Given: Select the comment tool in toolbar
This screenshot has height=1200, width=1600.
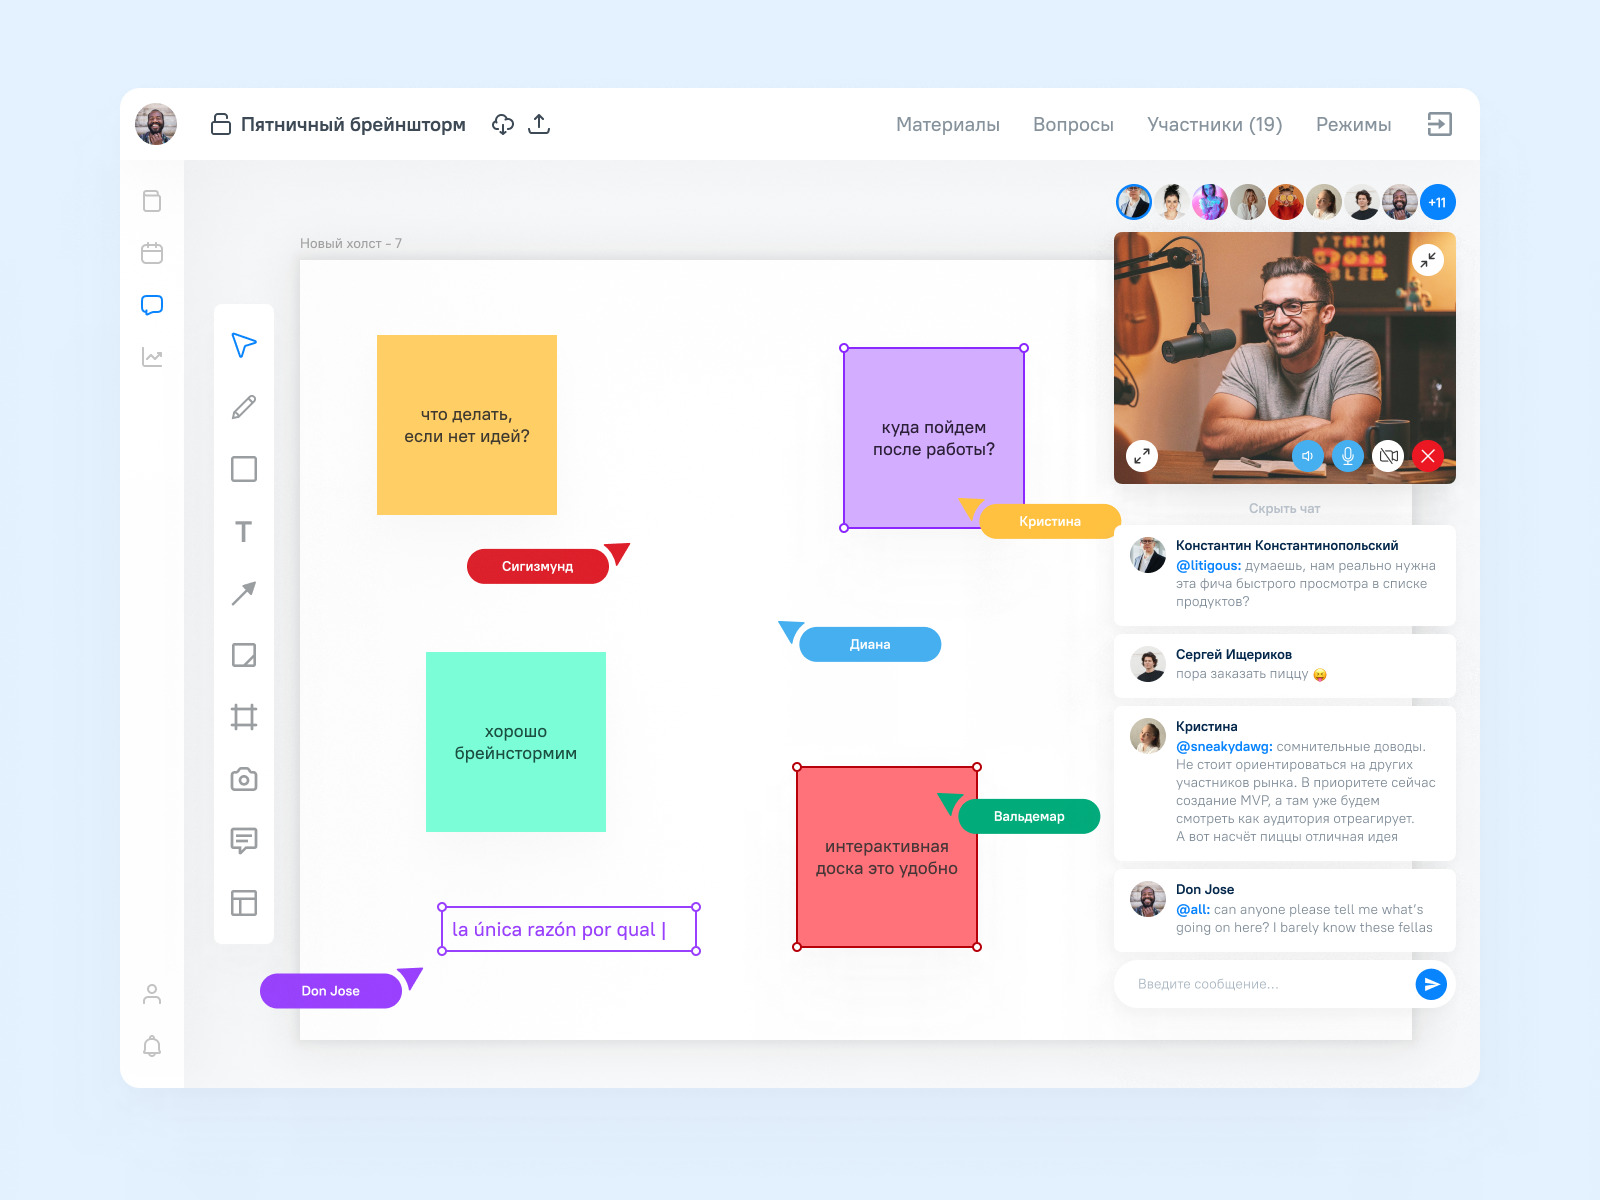Looking at the screenshot, I should 244,840.
